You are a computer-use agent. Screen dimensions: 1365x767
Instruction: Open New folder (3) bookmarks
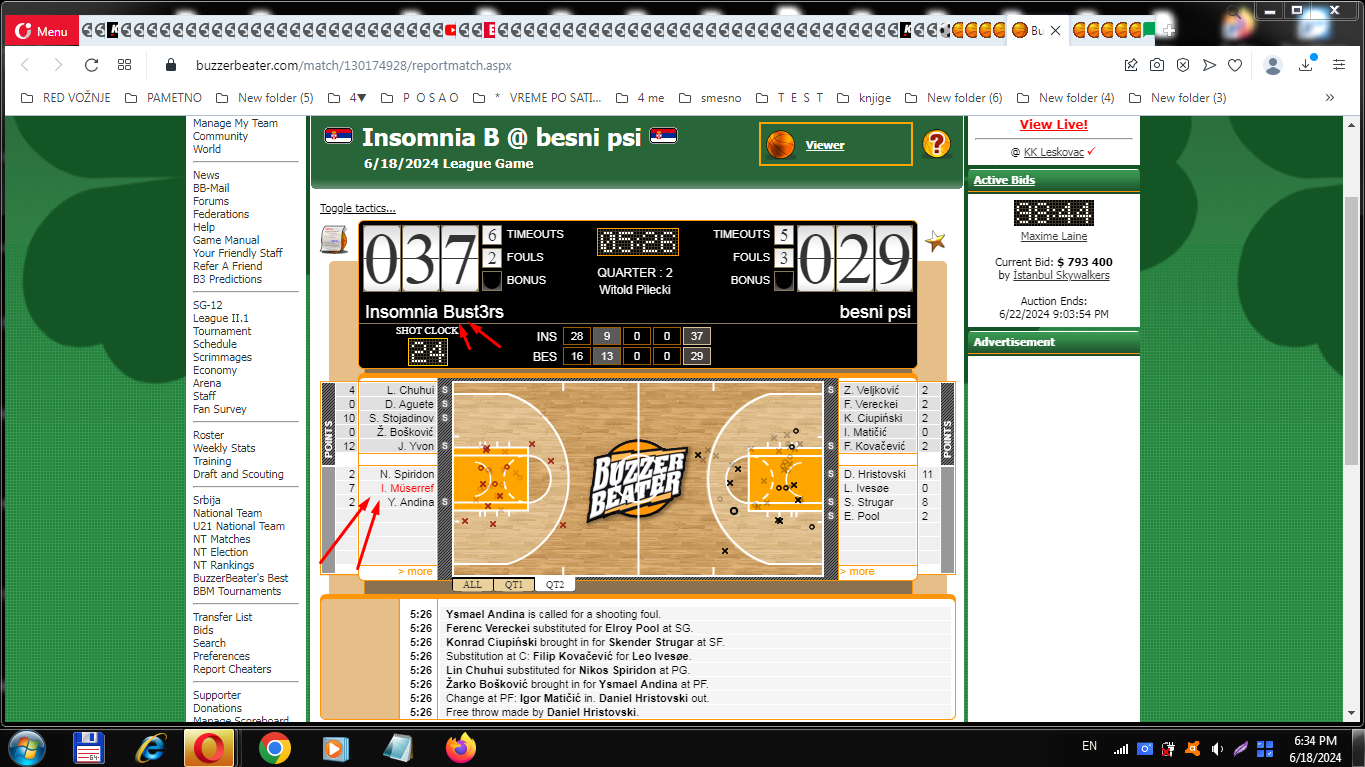[1177, 98]
